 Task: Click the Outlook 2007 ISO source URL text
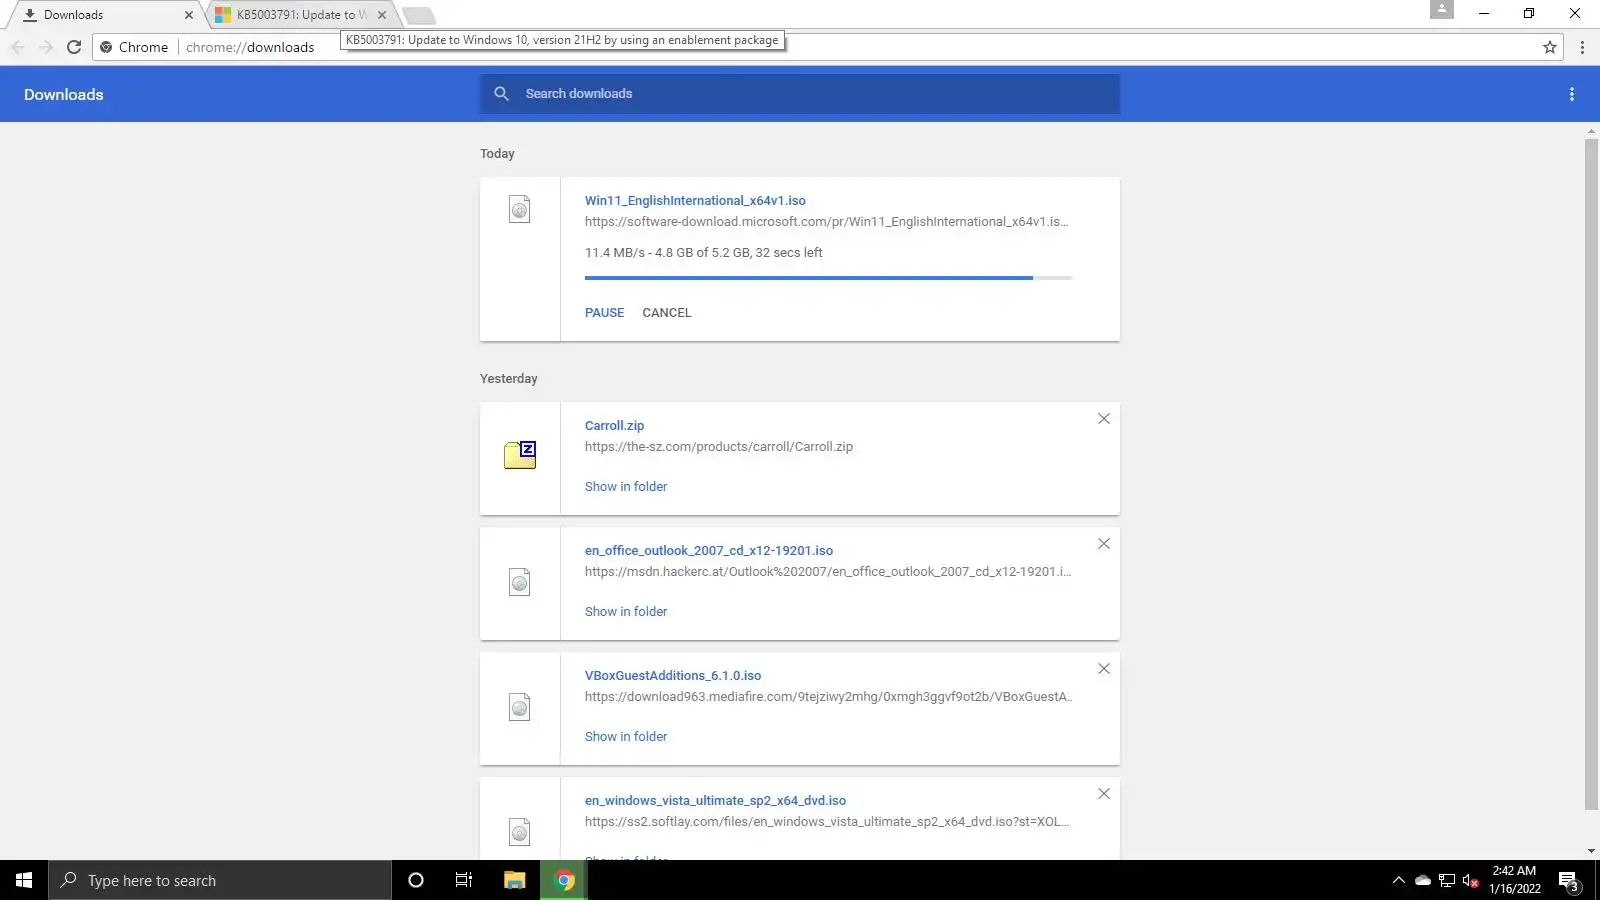click(x=828, y=572)
